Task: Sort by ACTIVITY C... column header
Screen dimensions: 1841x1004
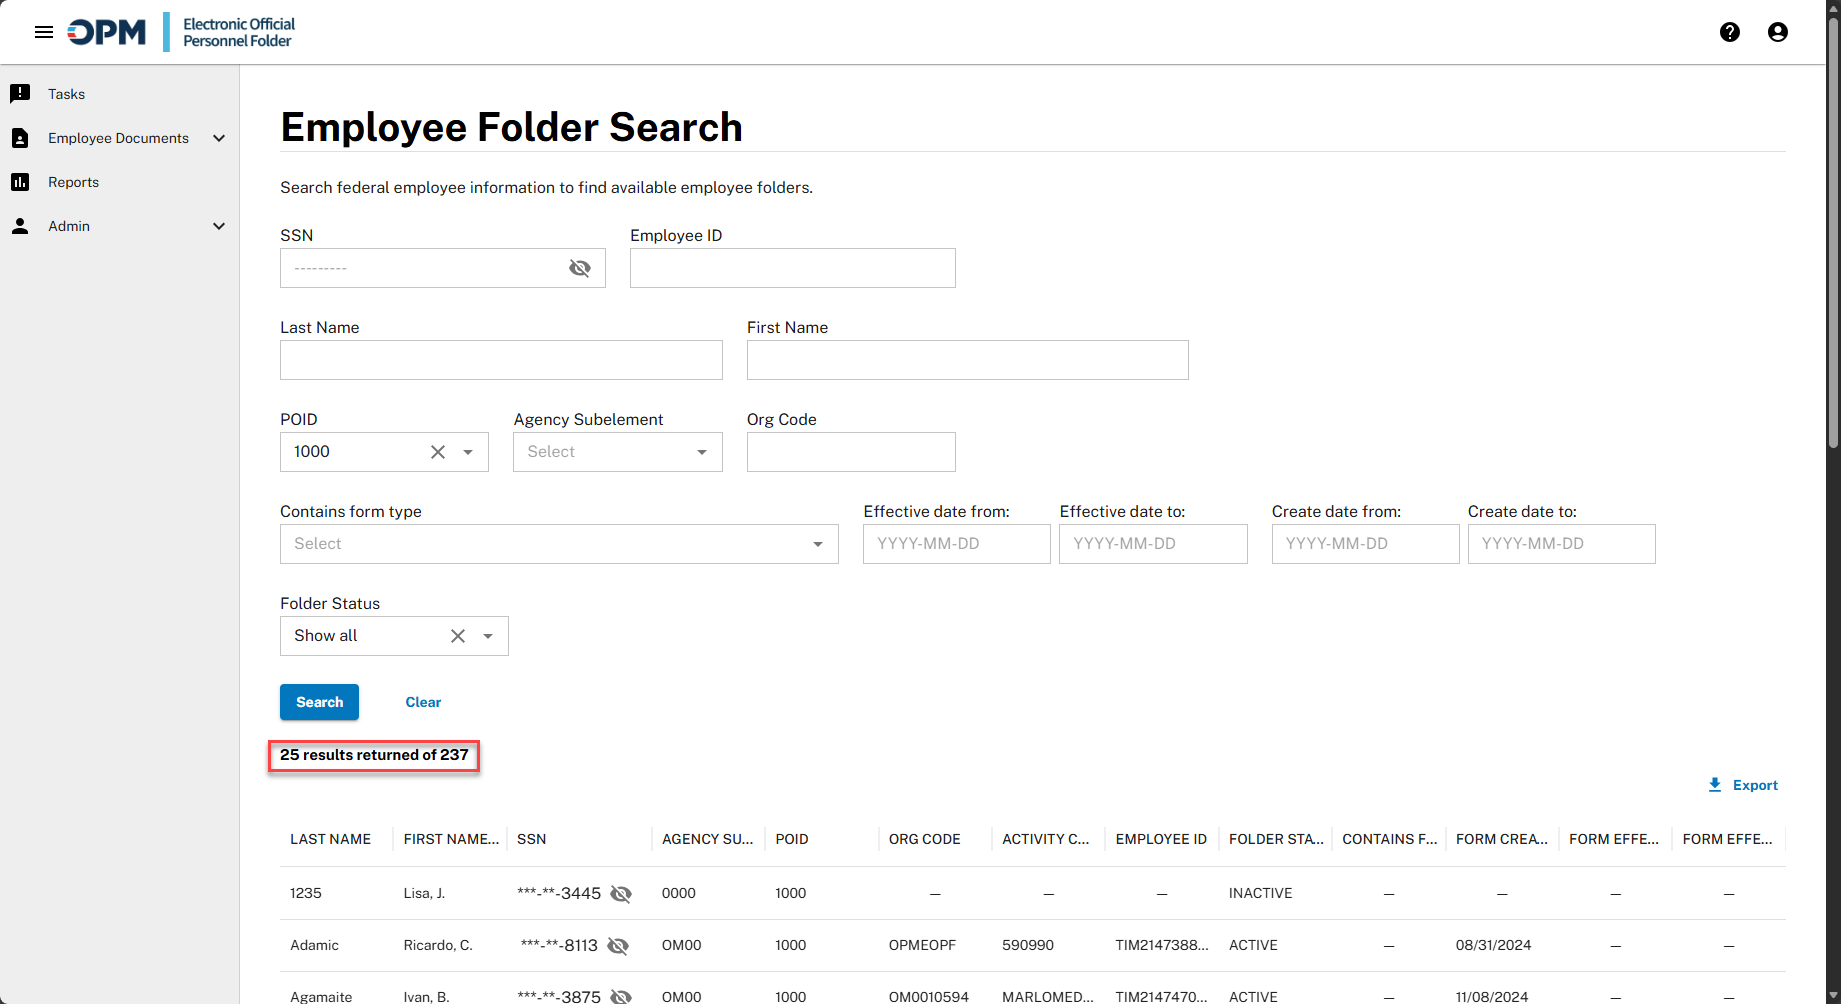Action: tap(1046, 839)
